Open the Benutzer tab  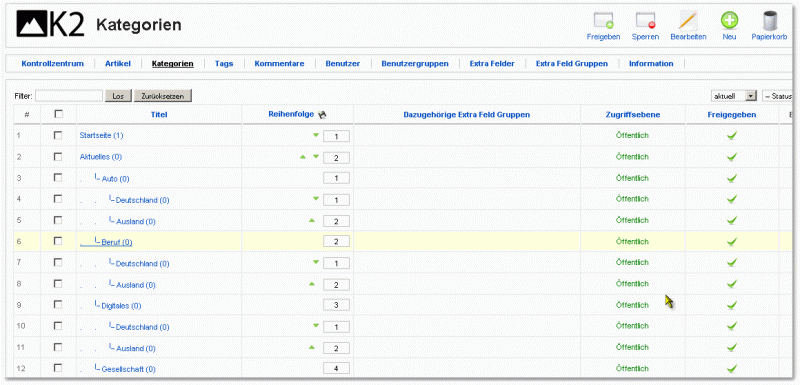343,64
